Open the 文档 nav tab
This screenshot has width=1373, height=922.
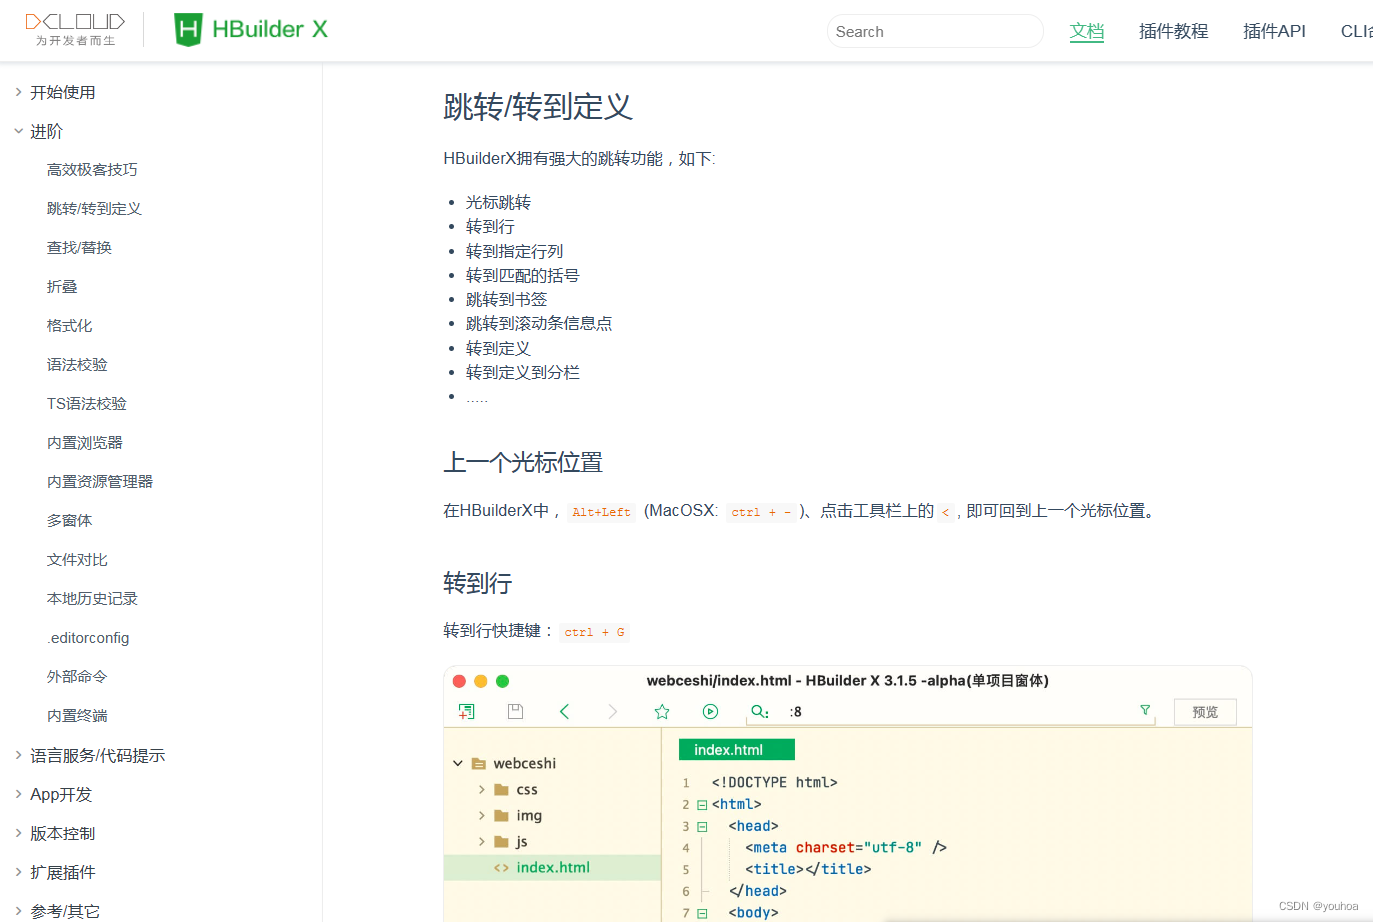click(x=1087, y=31)
